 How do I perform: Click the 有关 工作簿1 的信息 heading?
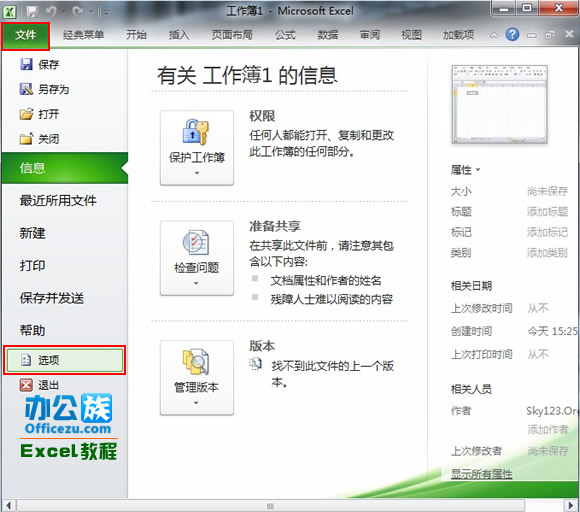[x=247, y=75]
